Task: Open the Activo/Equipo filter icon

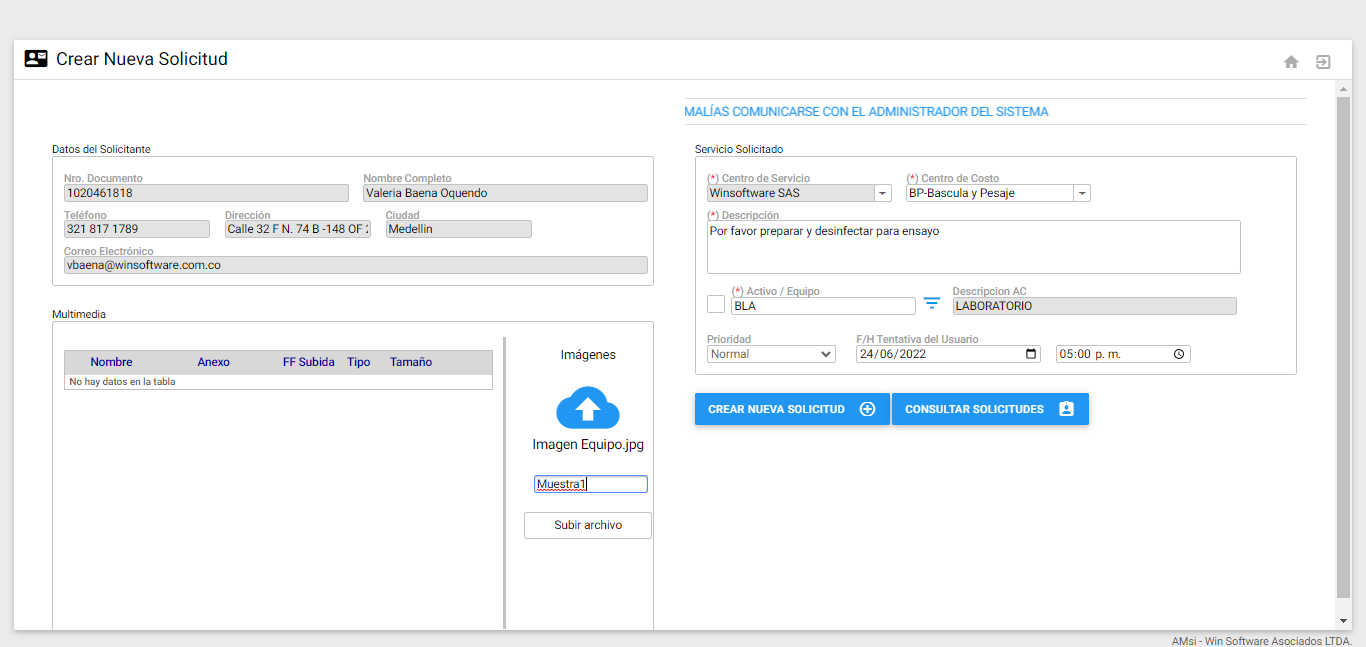Action: click(932, 303)
